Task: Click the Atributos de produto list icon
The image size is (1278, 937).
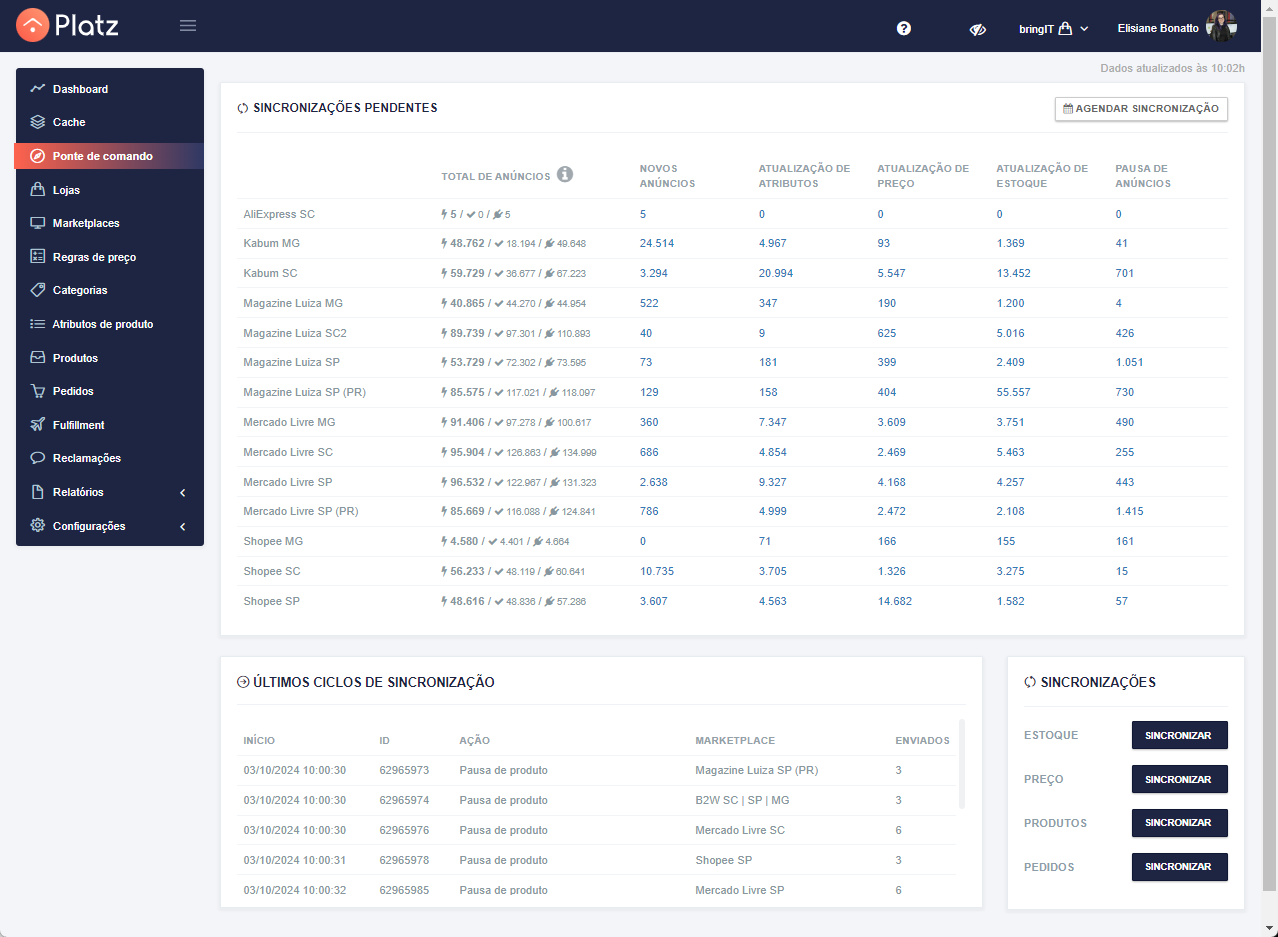Action: point(38,324)
